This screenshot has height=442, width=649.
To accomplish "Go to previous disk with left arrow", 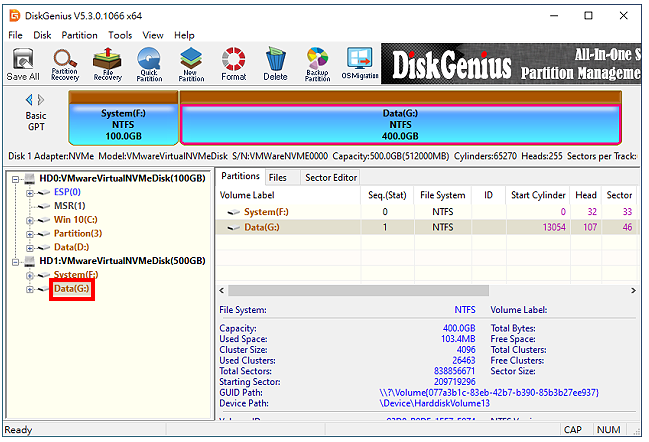I will (x=29, y=100).
